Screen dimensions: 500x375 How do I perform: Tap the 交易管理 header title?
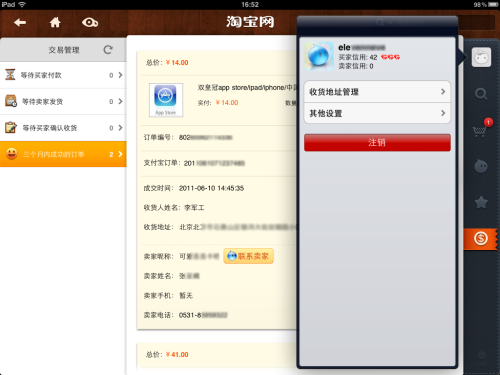click(64, 50)
